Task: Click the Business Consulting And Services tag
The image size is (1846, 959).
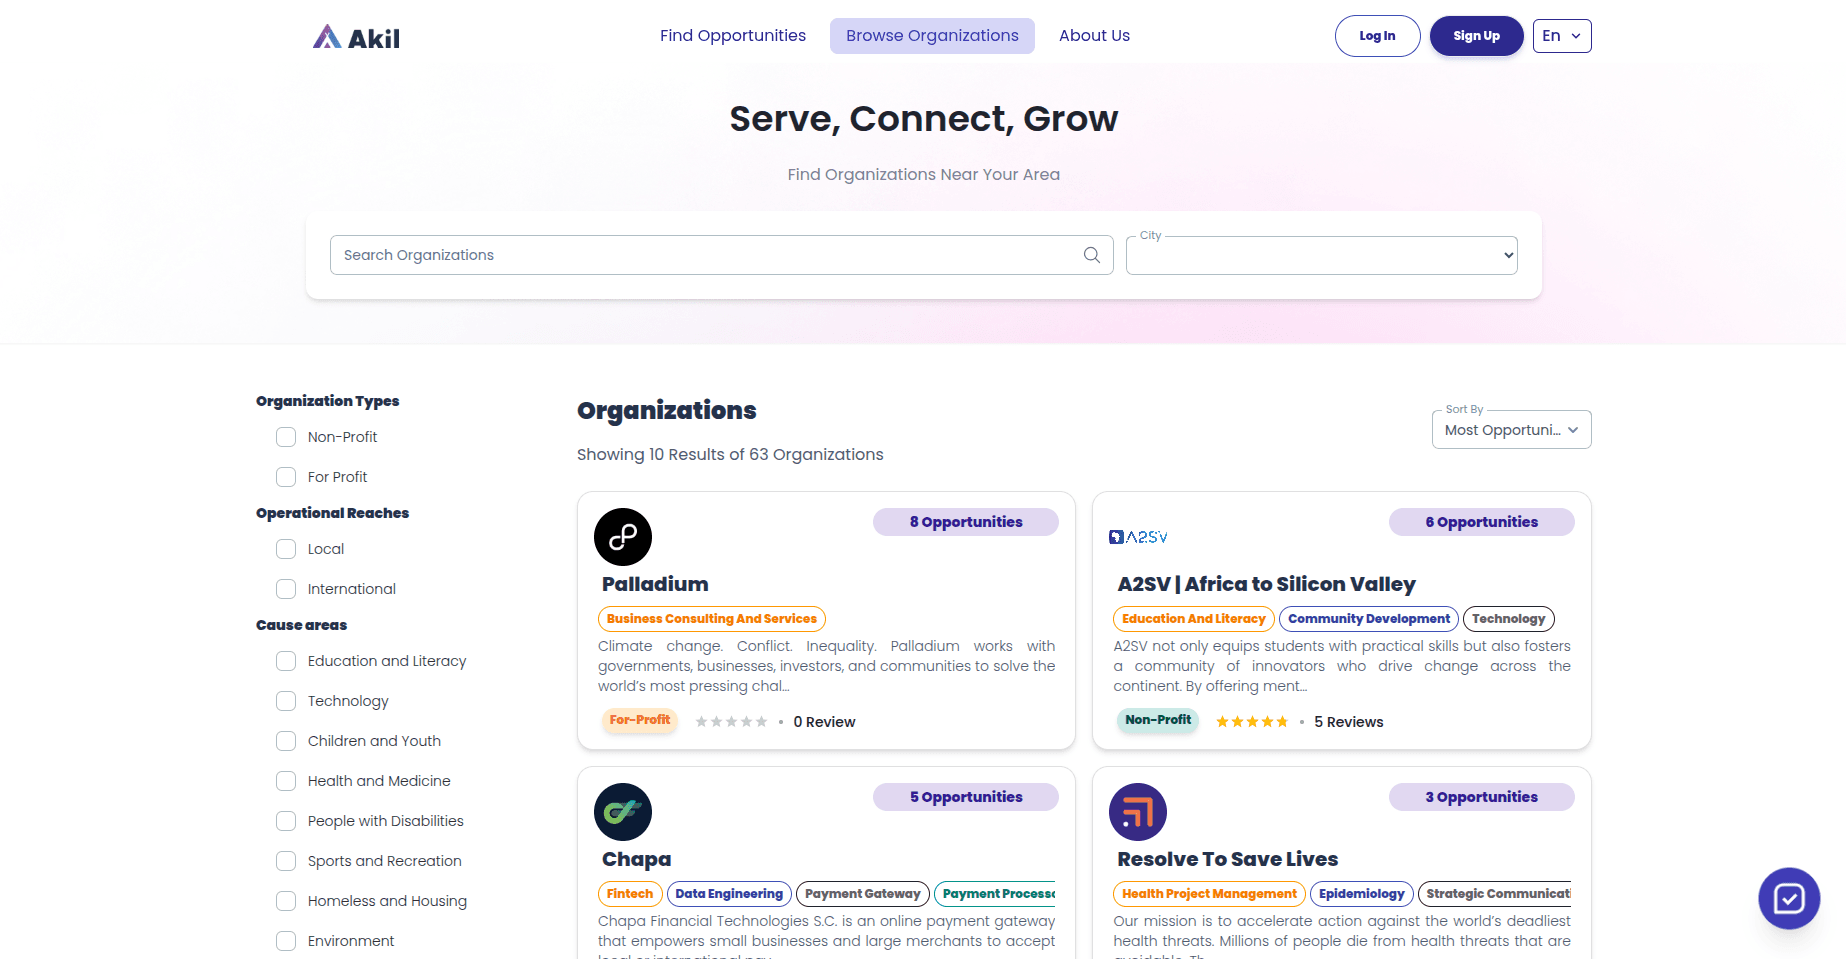Action: pos(712,619)
